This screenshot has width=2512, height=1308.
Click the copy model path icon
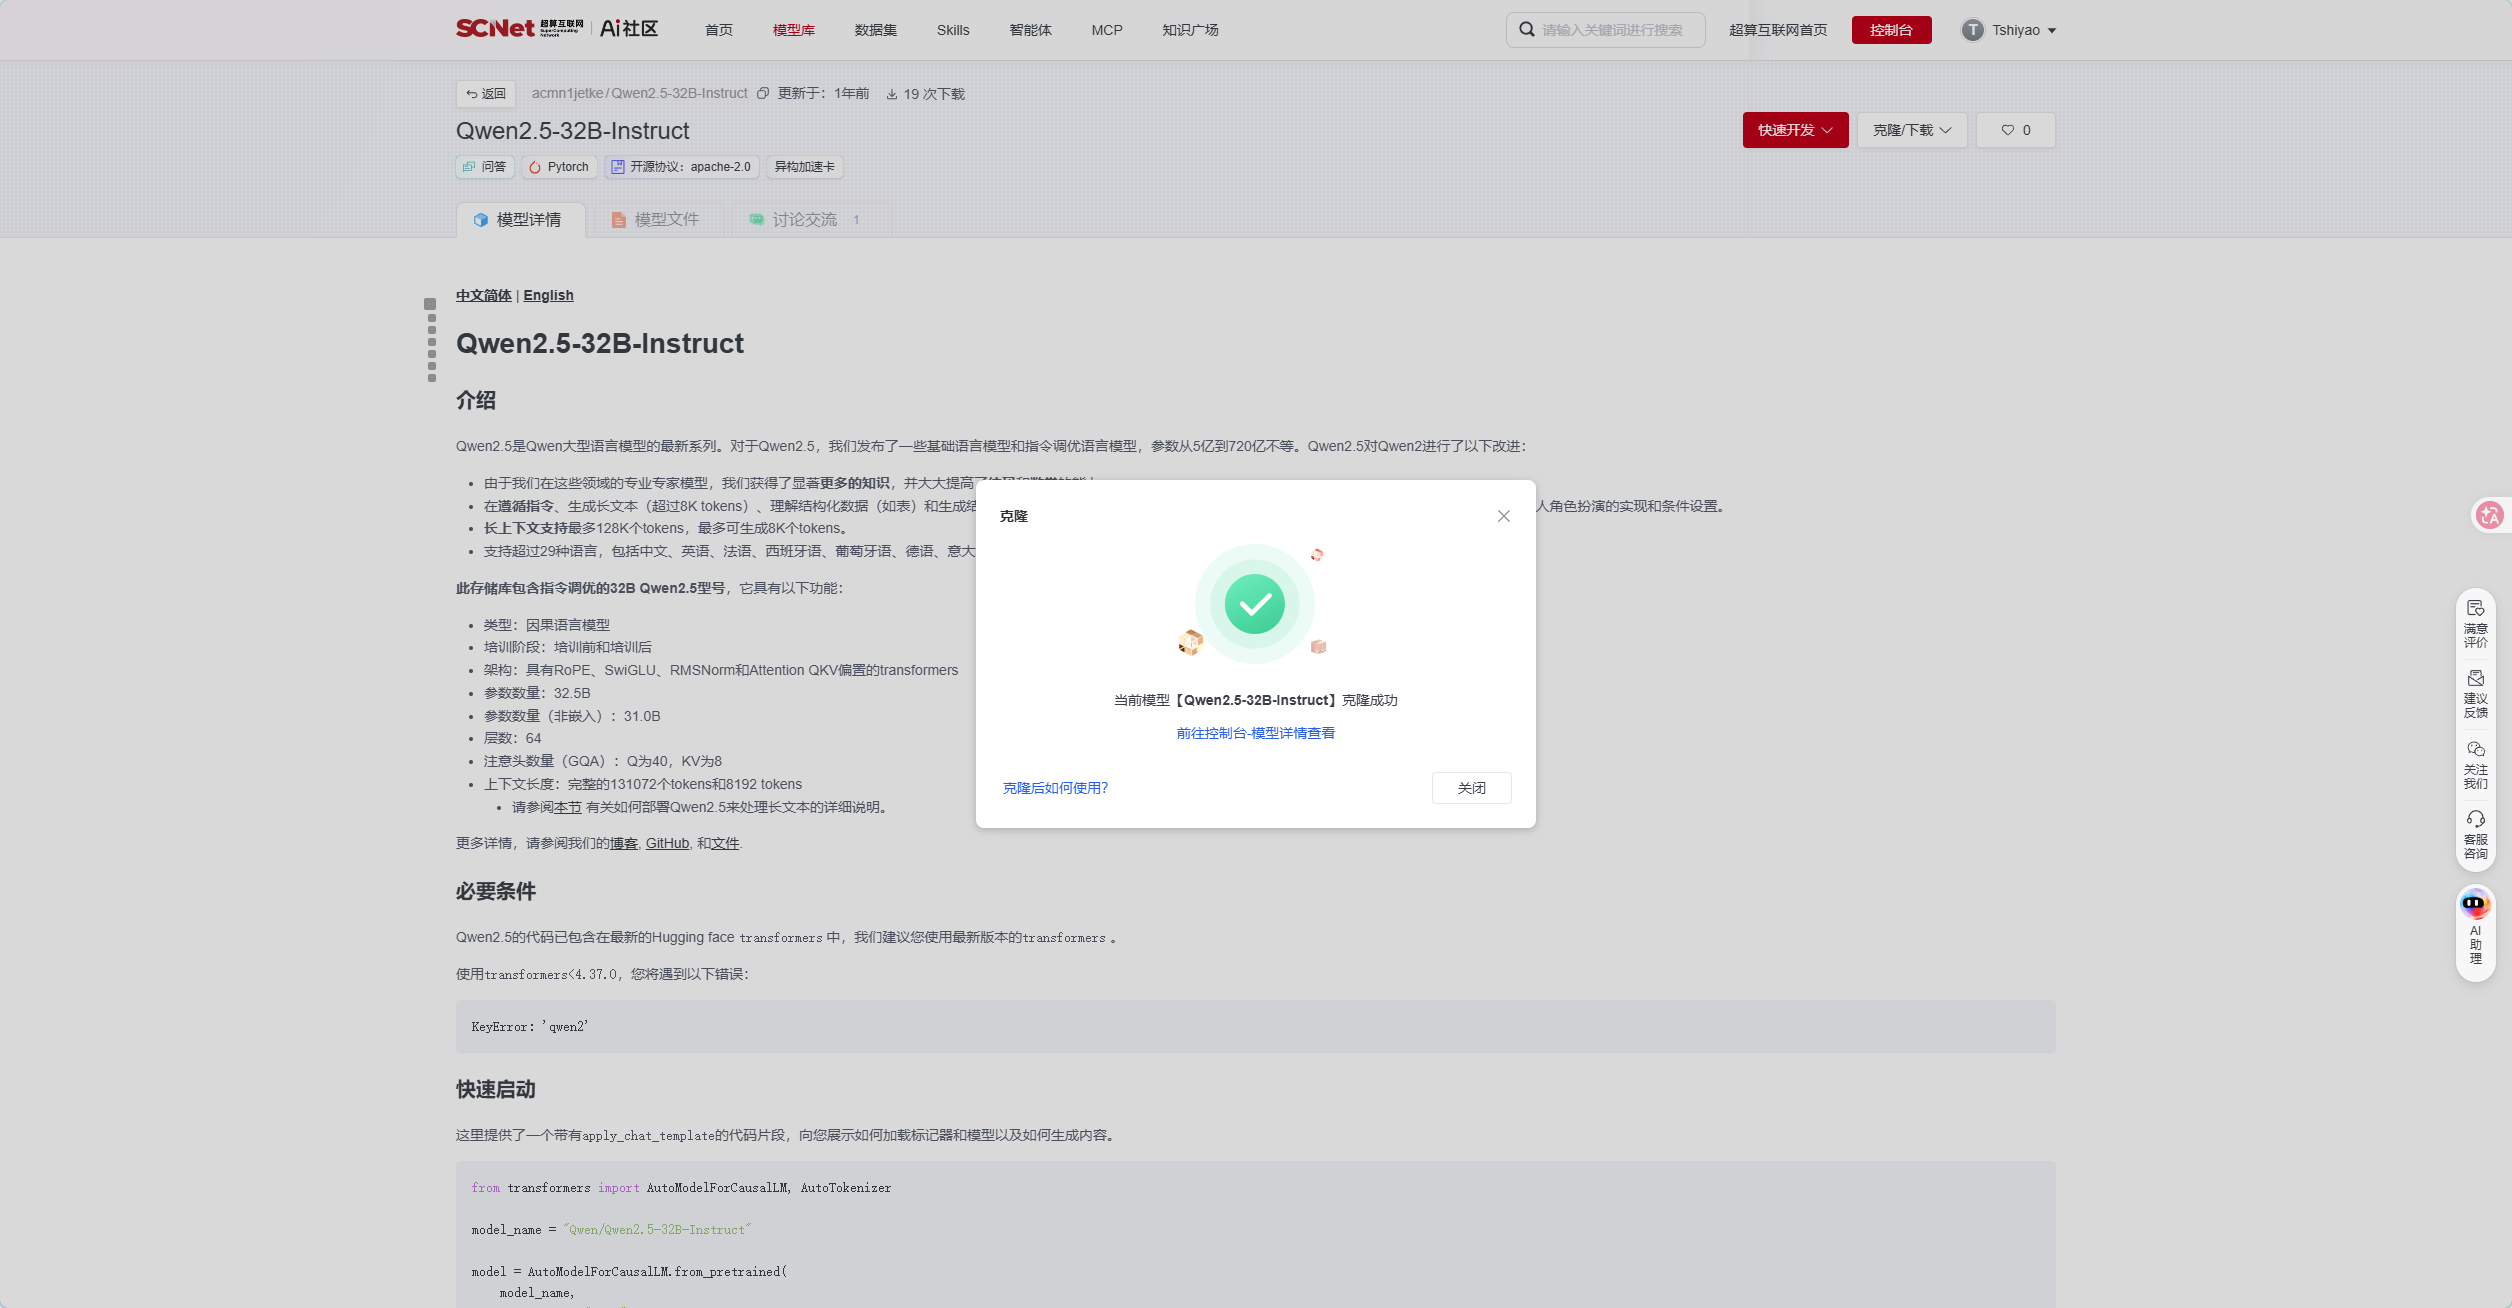pos(763,93)
